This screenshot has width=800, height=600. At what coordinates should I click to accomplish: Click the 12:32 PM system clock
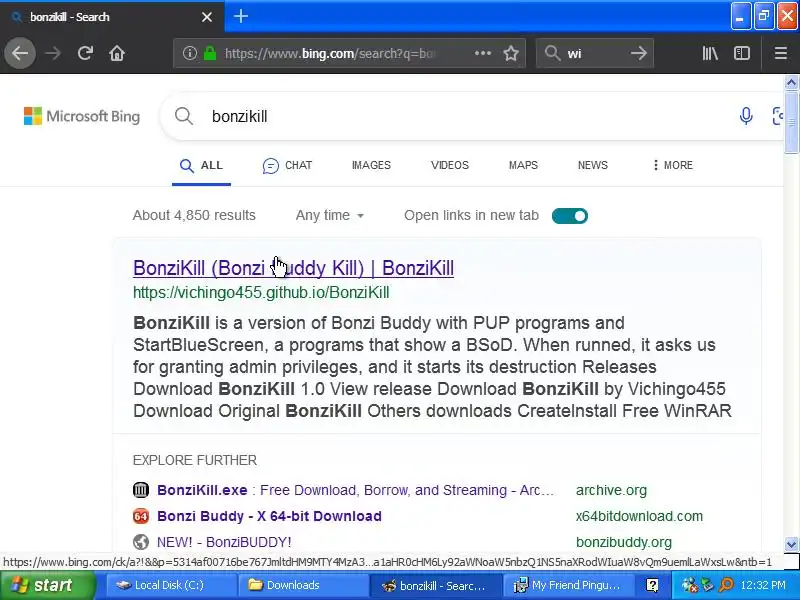(763, 585)
